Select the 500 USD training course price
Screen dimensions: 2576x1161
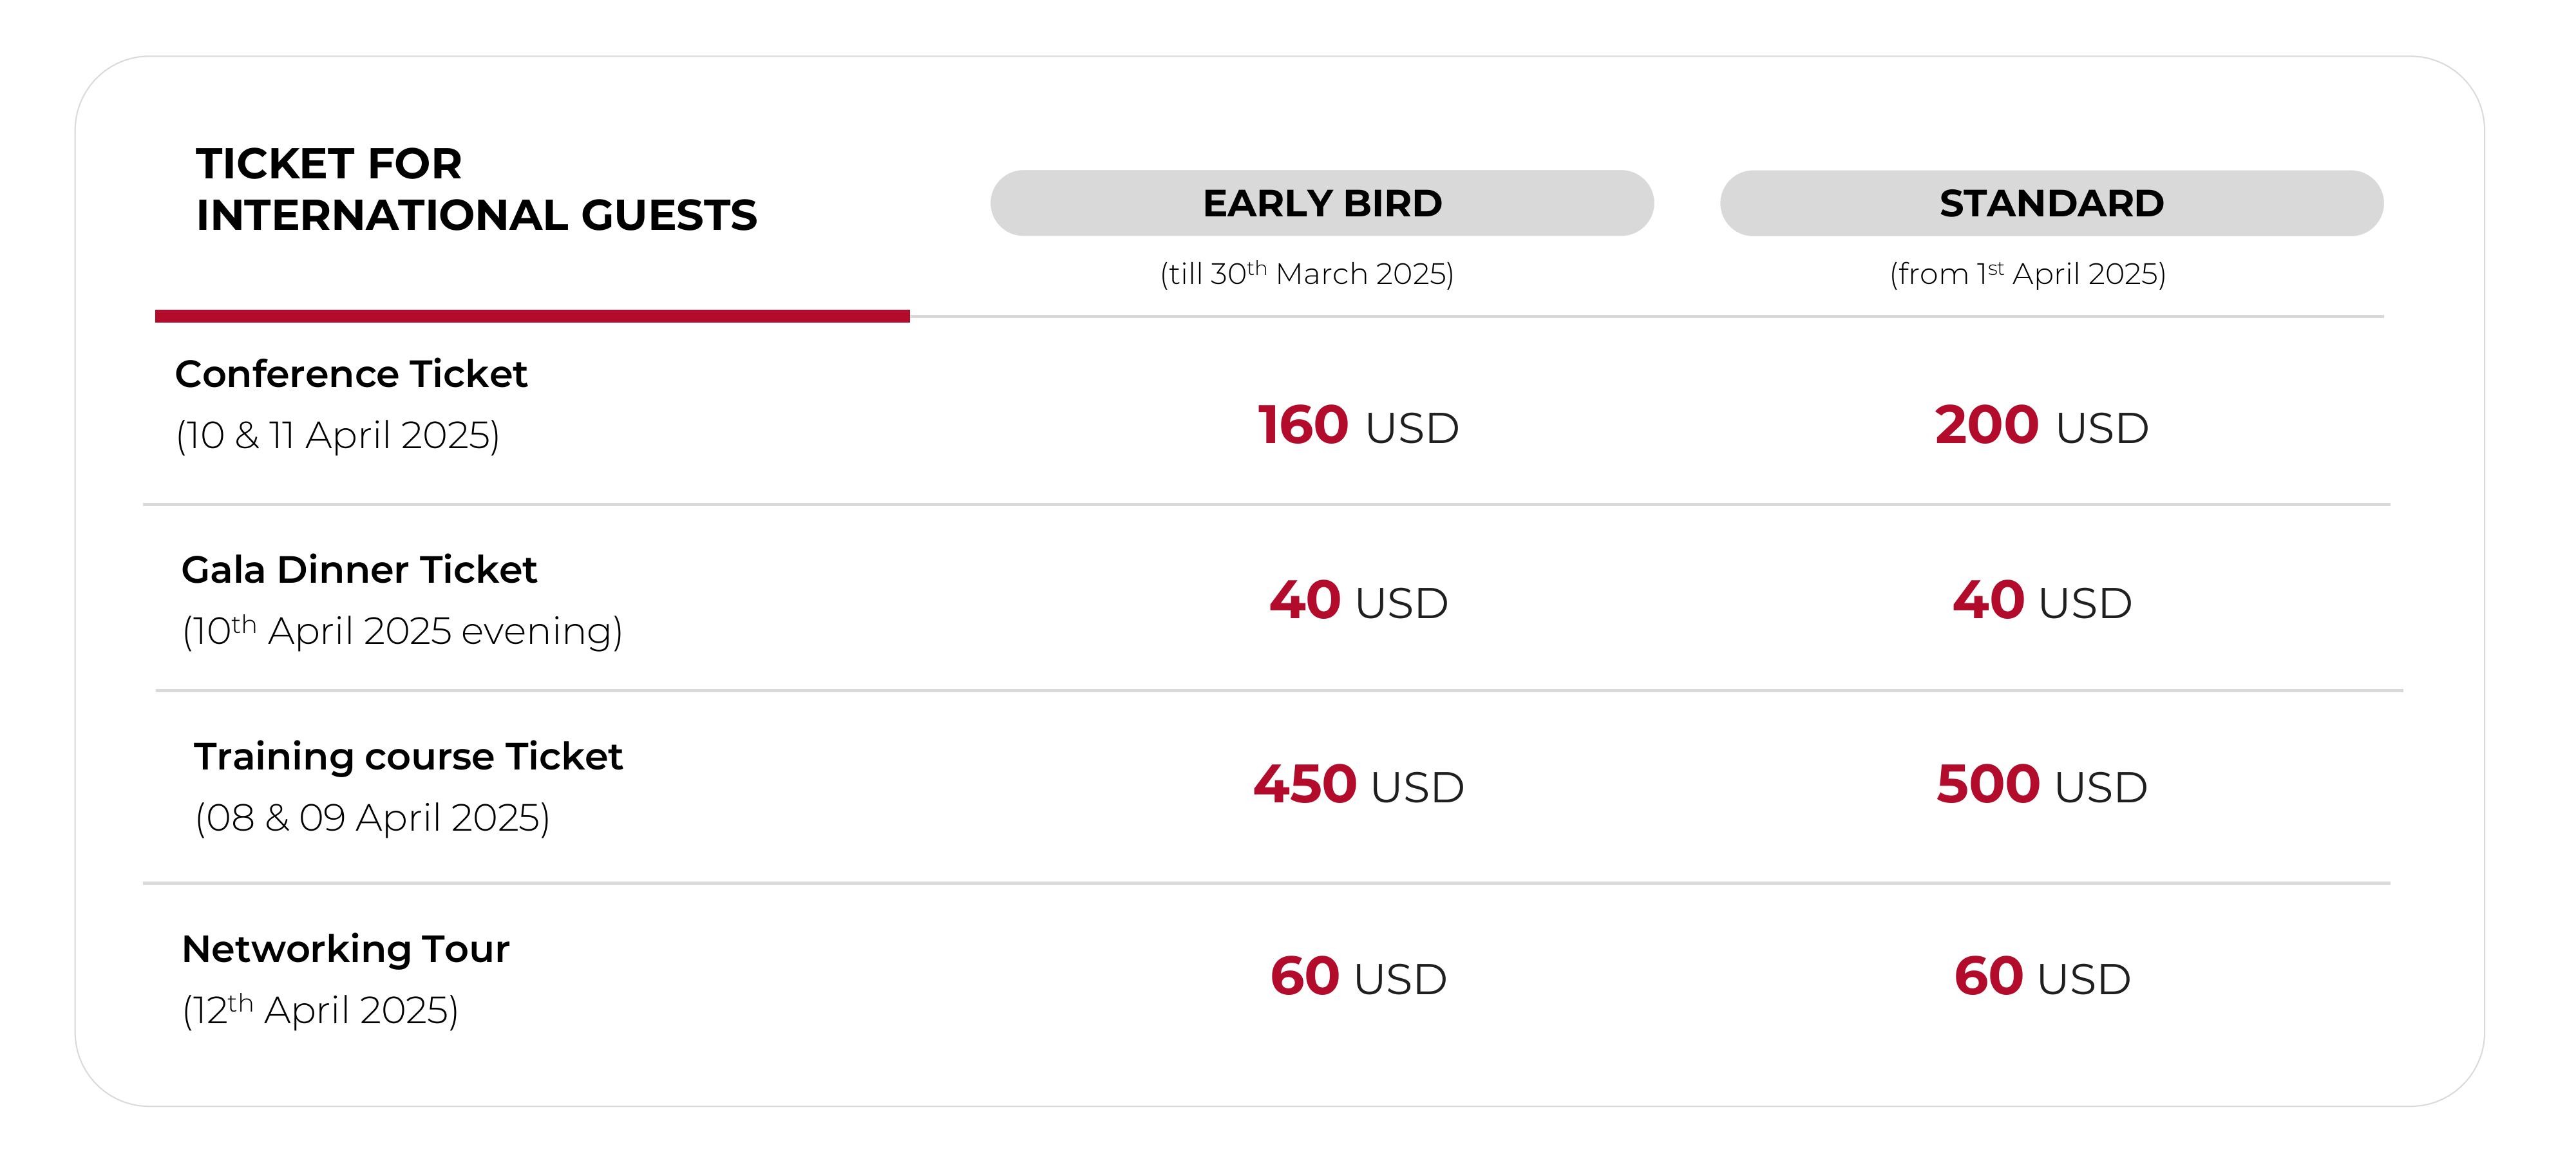(2042, 785)
